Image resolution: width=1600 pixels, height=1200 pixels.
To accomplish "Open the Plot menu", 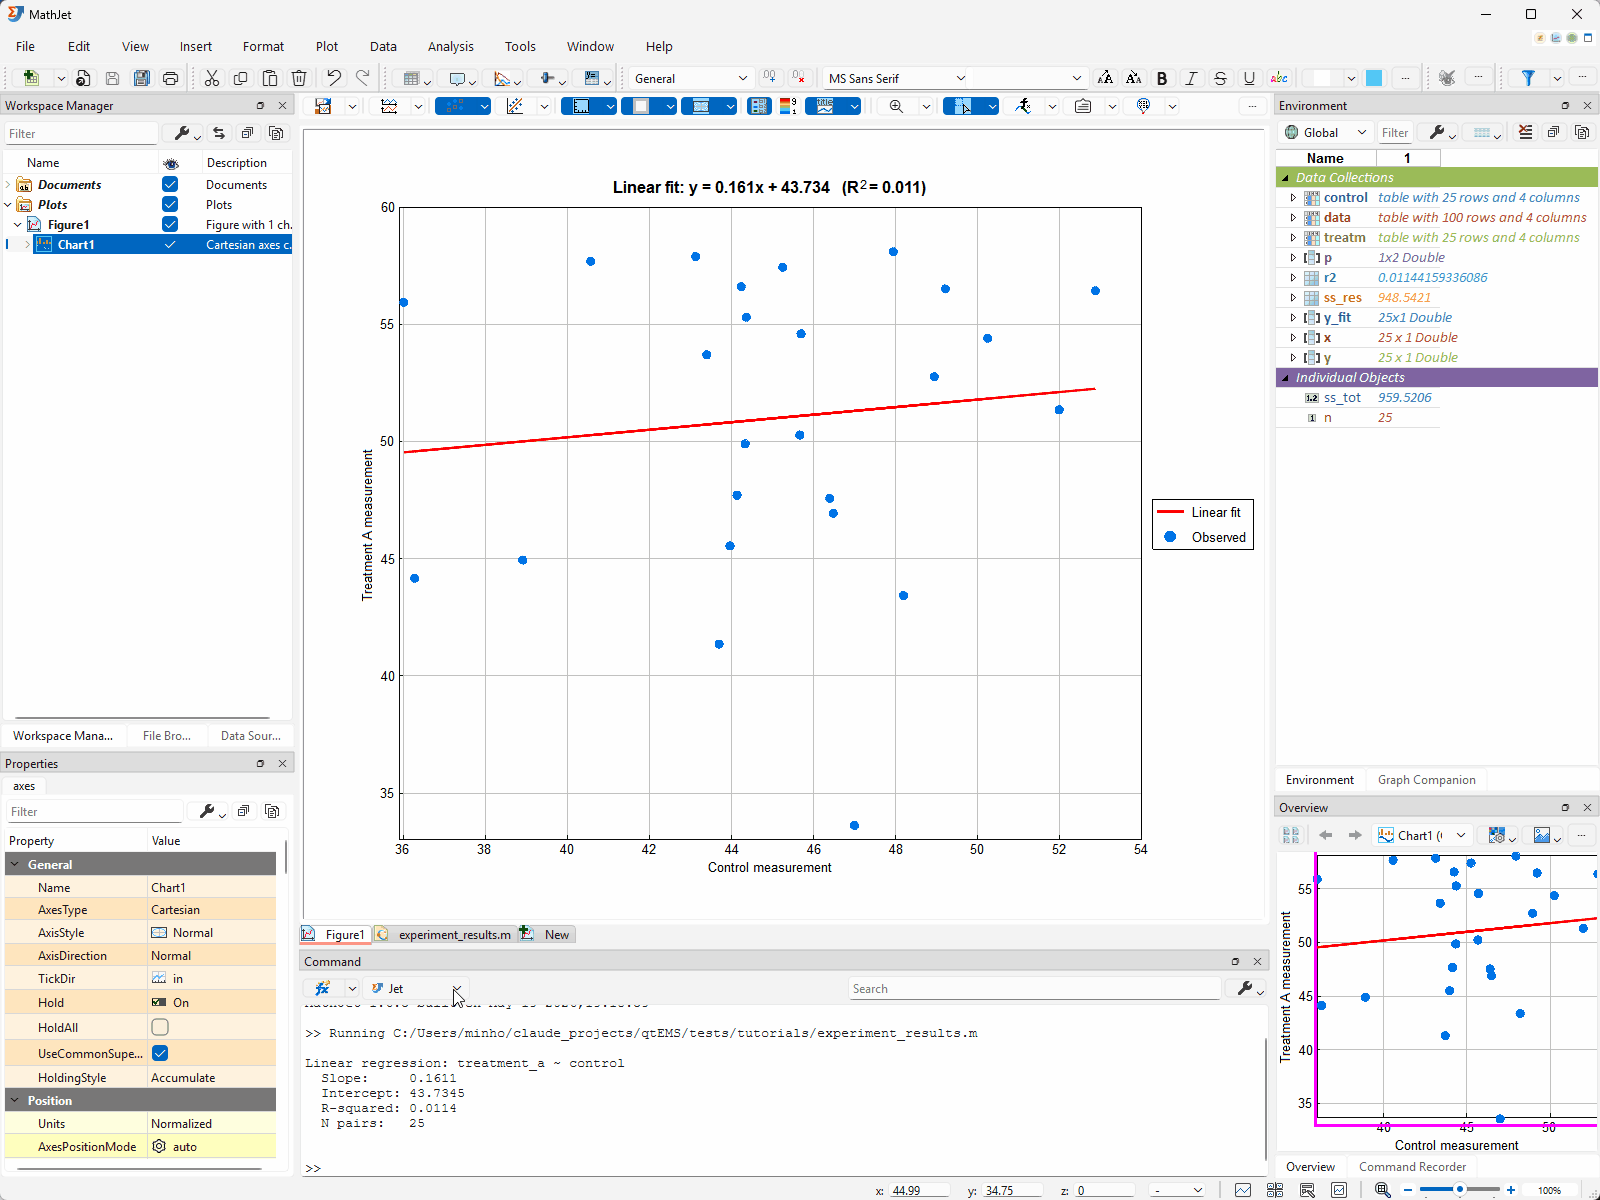I will pos(327,46).
